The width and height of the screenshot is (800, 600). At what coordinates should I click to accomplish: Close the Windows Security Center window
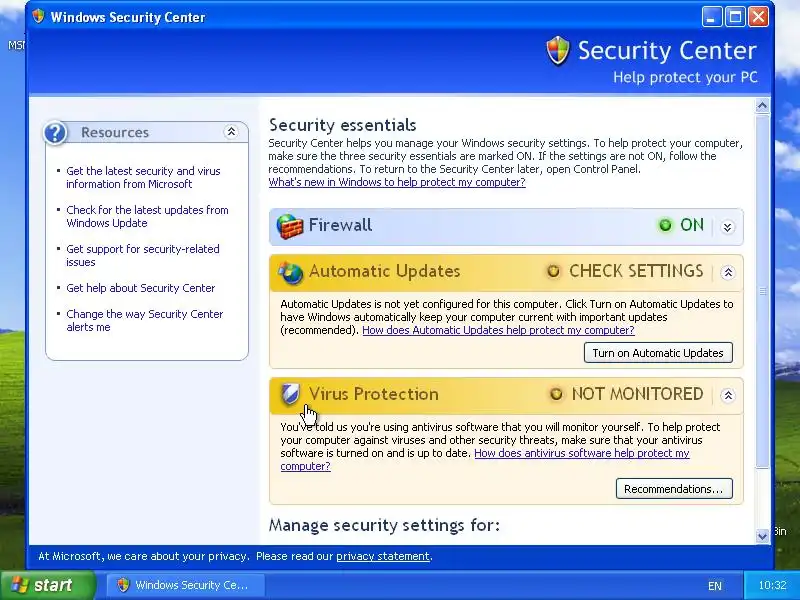759,17
